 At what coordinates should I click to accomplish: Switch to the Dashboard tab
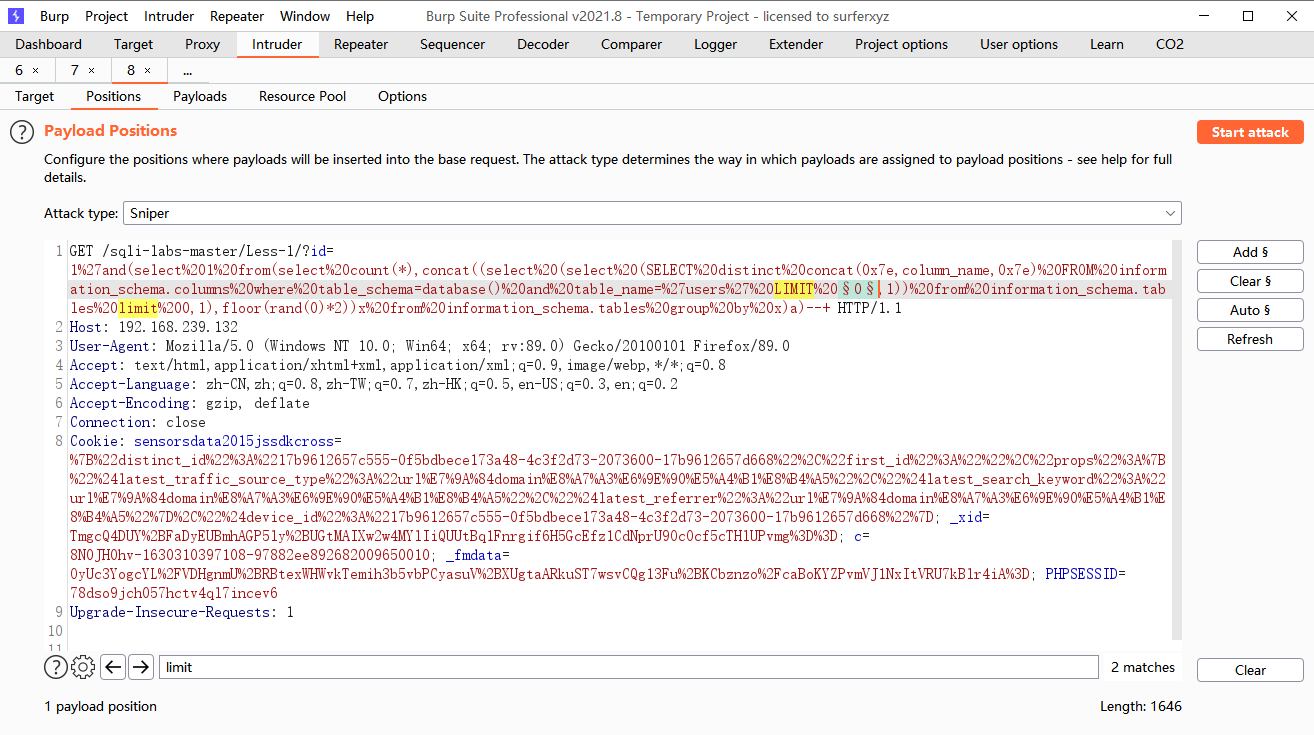49,44
